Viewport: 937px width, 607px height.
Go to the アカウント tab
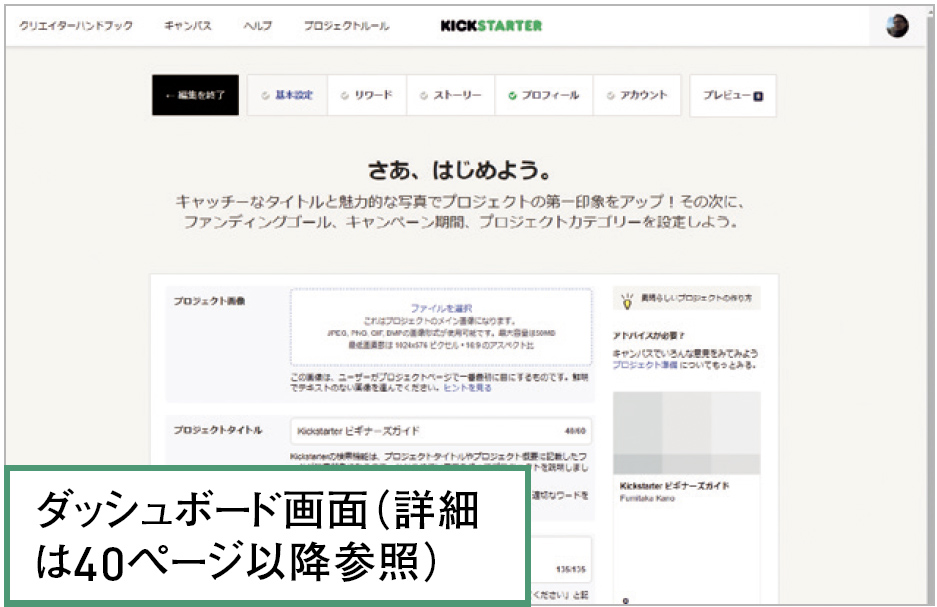[x=637, y=95]
